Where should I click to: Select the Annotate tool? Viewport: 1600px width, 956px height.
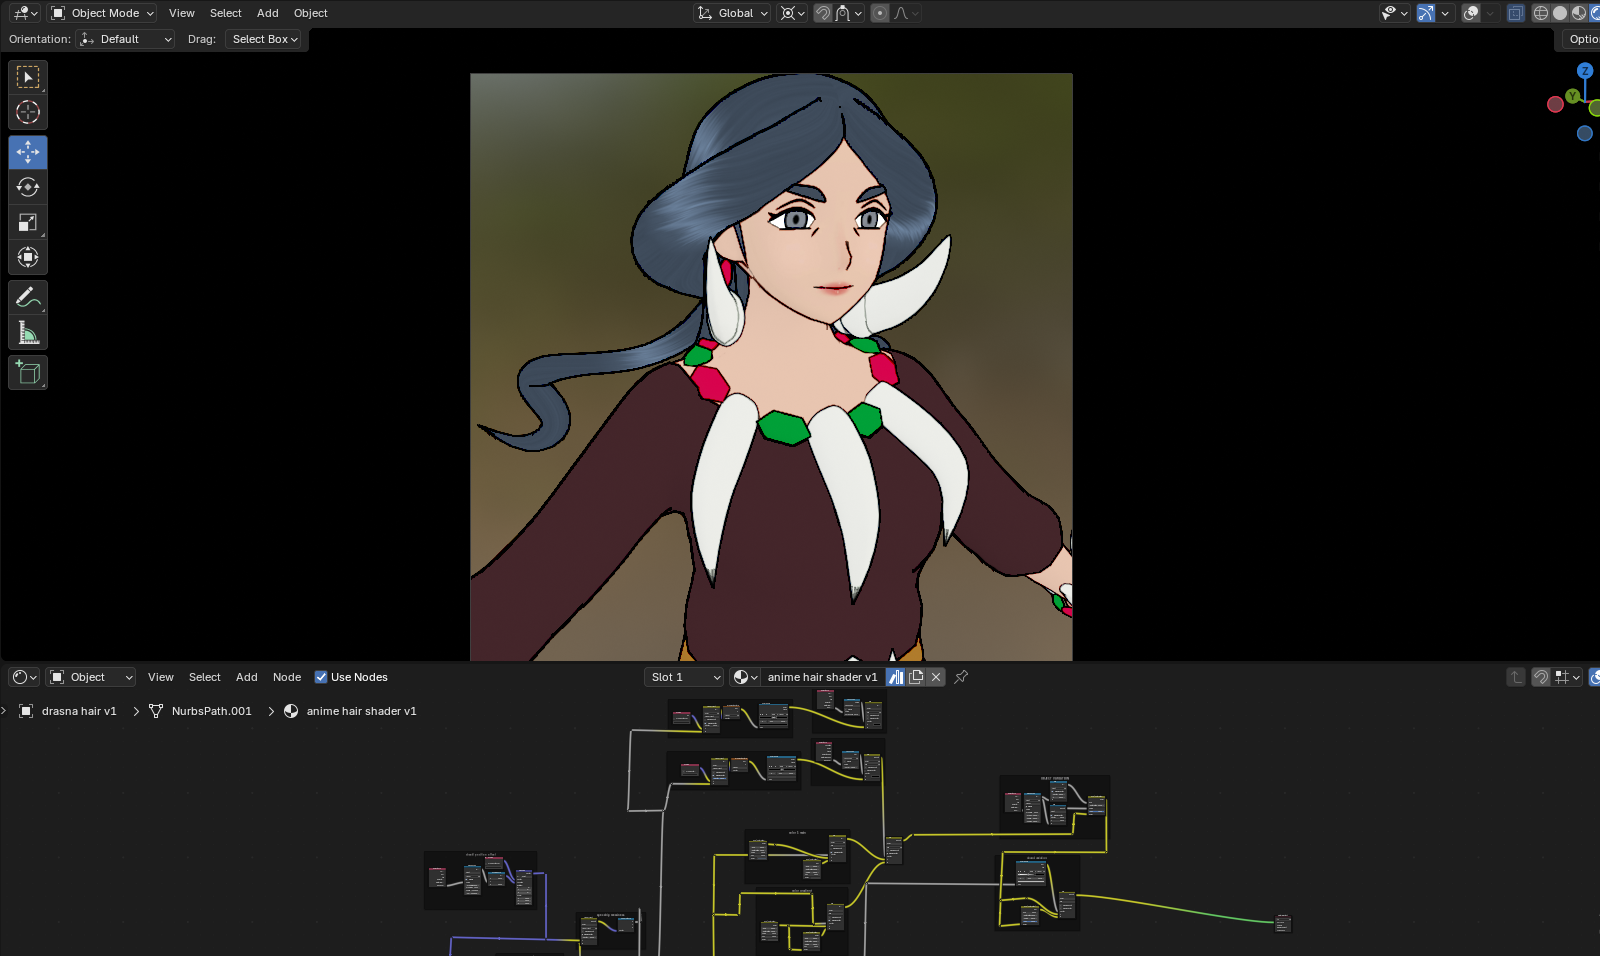click(x=28, y=297)
